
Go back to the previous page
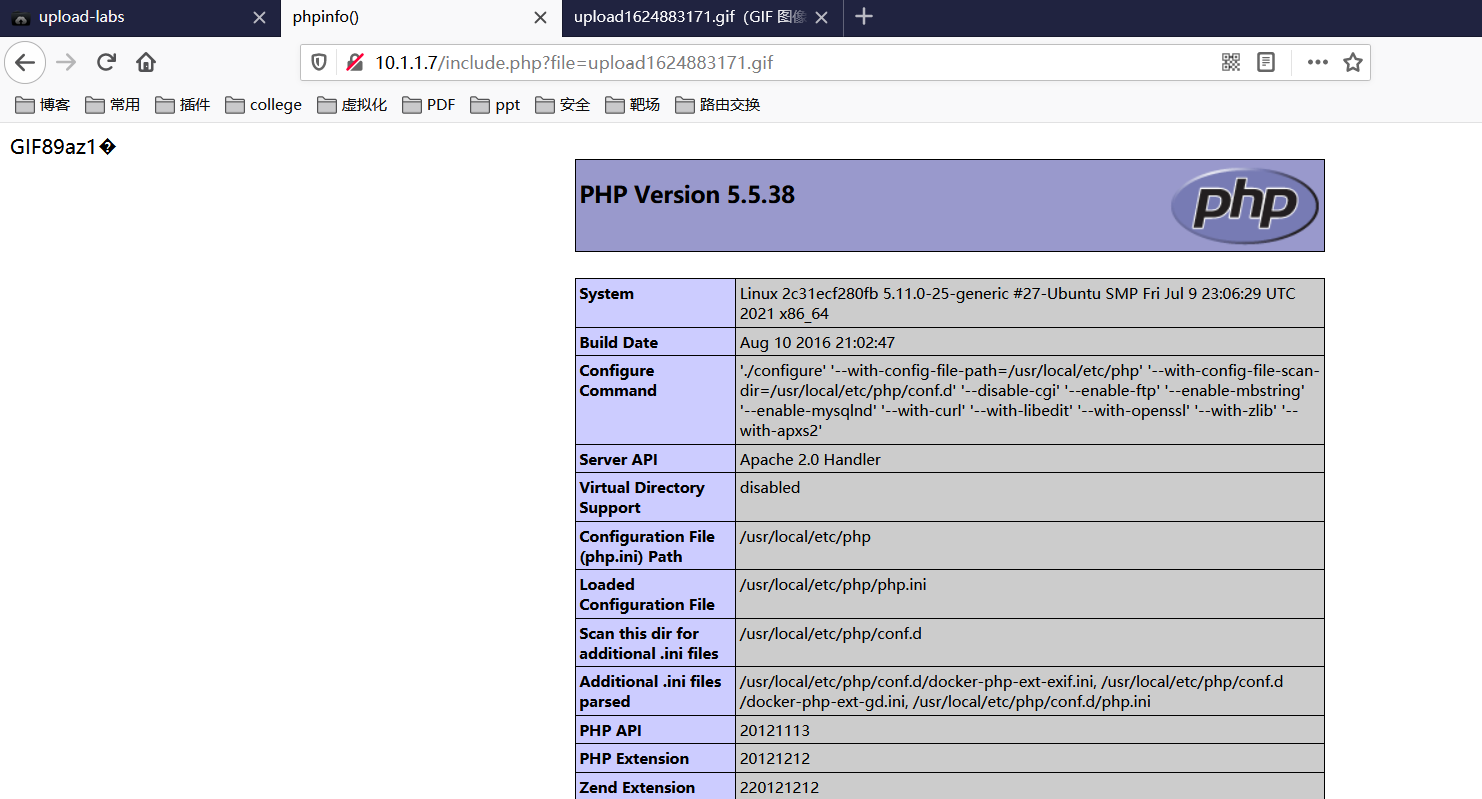pyautogui.click(x=25, y=62)
